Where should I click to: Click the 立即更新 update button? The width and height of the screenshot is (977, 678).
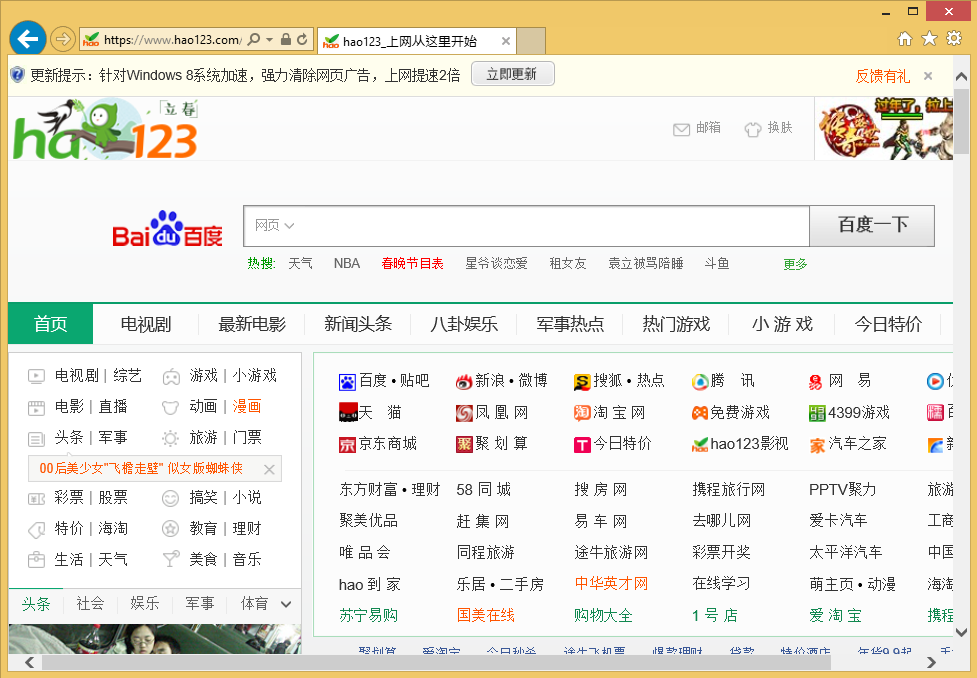coord(512,74)
